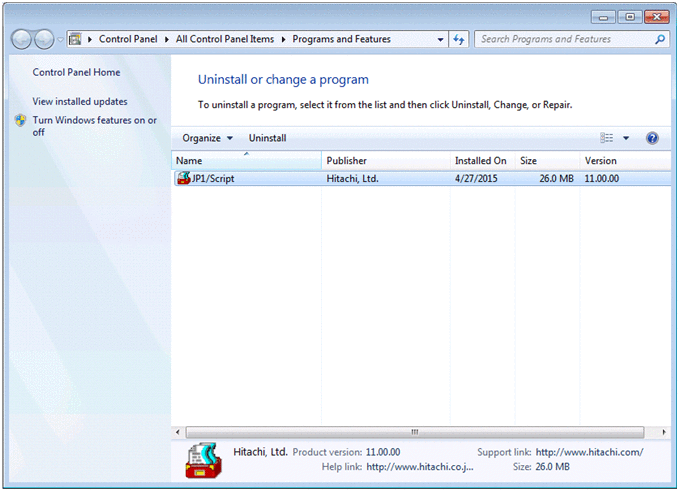Expand the arrow after All Control Panel Items
The height and width of the screenshot is (492, 680).
(x=283, y=39)
